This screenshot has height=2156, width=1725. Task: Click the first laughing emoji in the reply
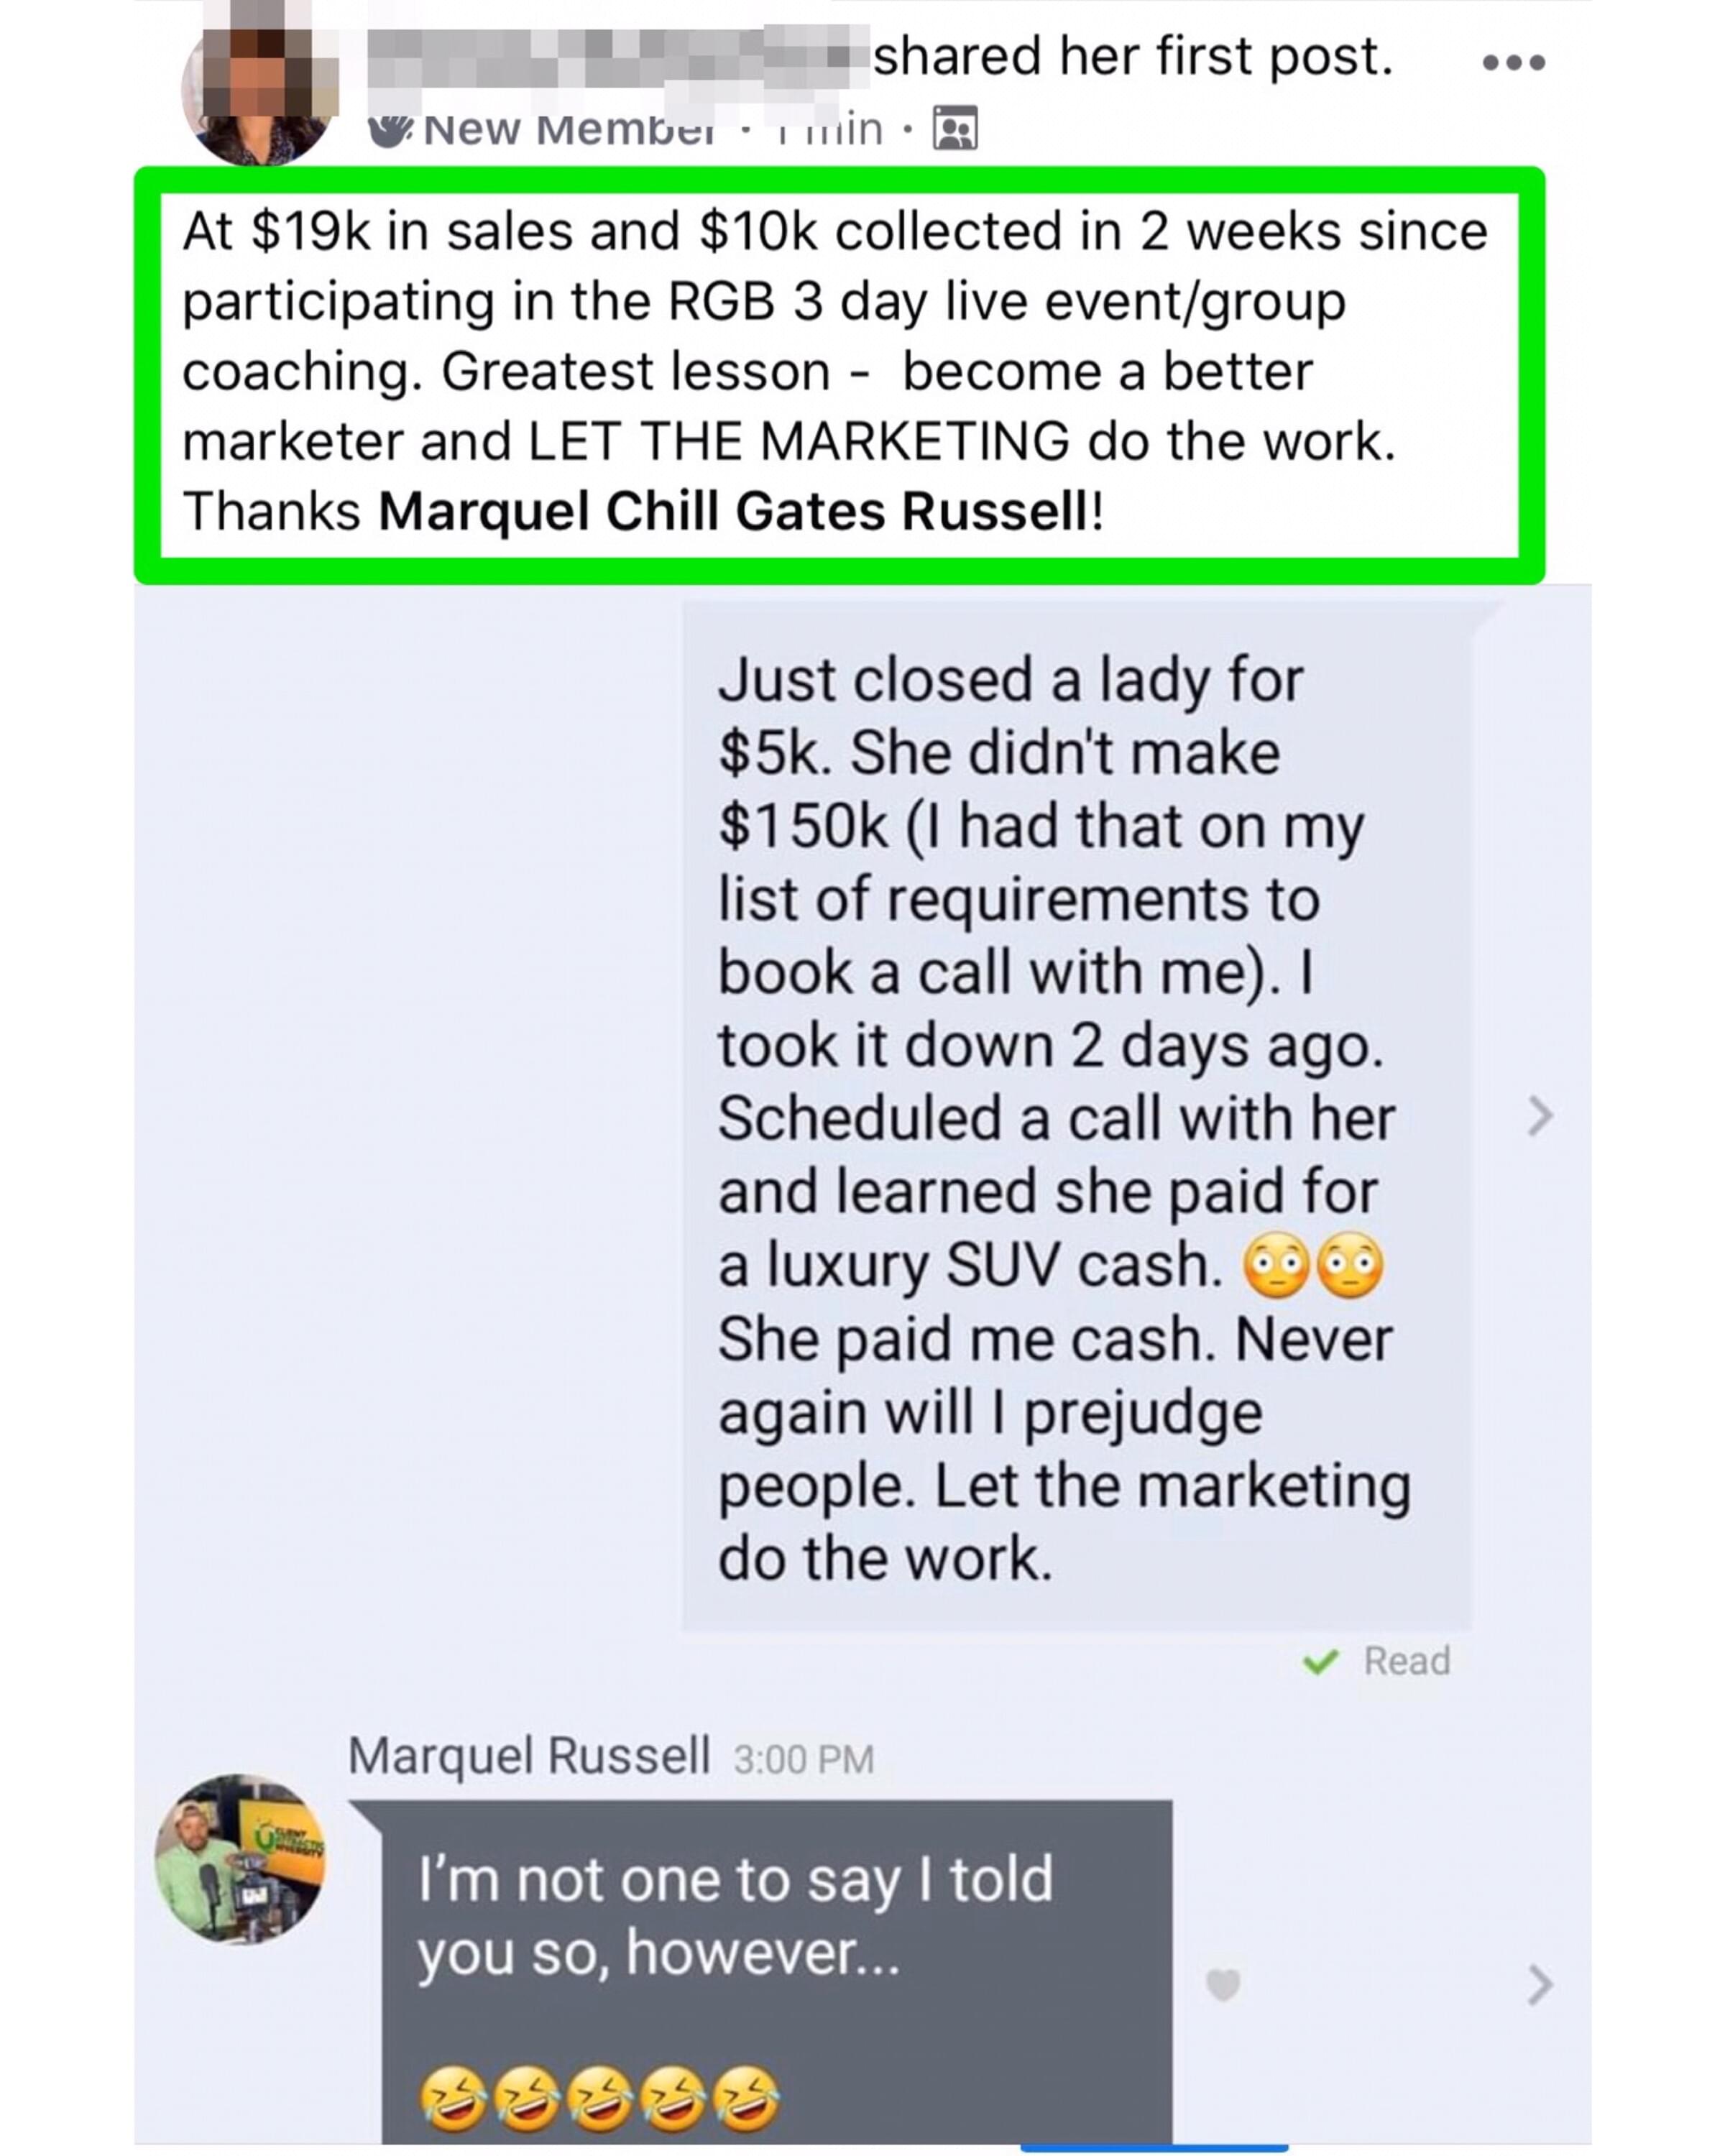453,2097
